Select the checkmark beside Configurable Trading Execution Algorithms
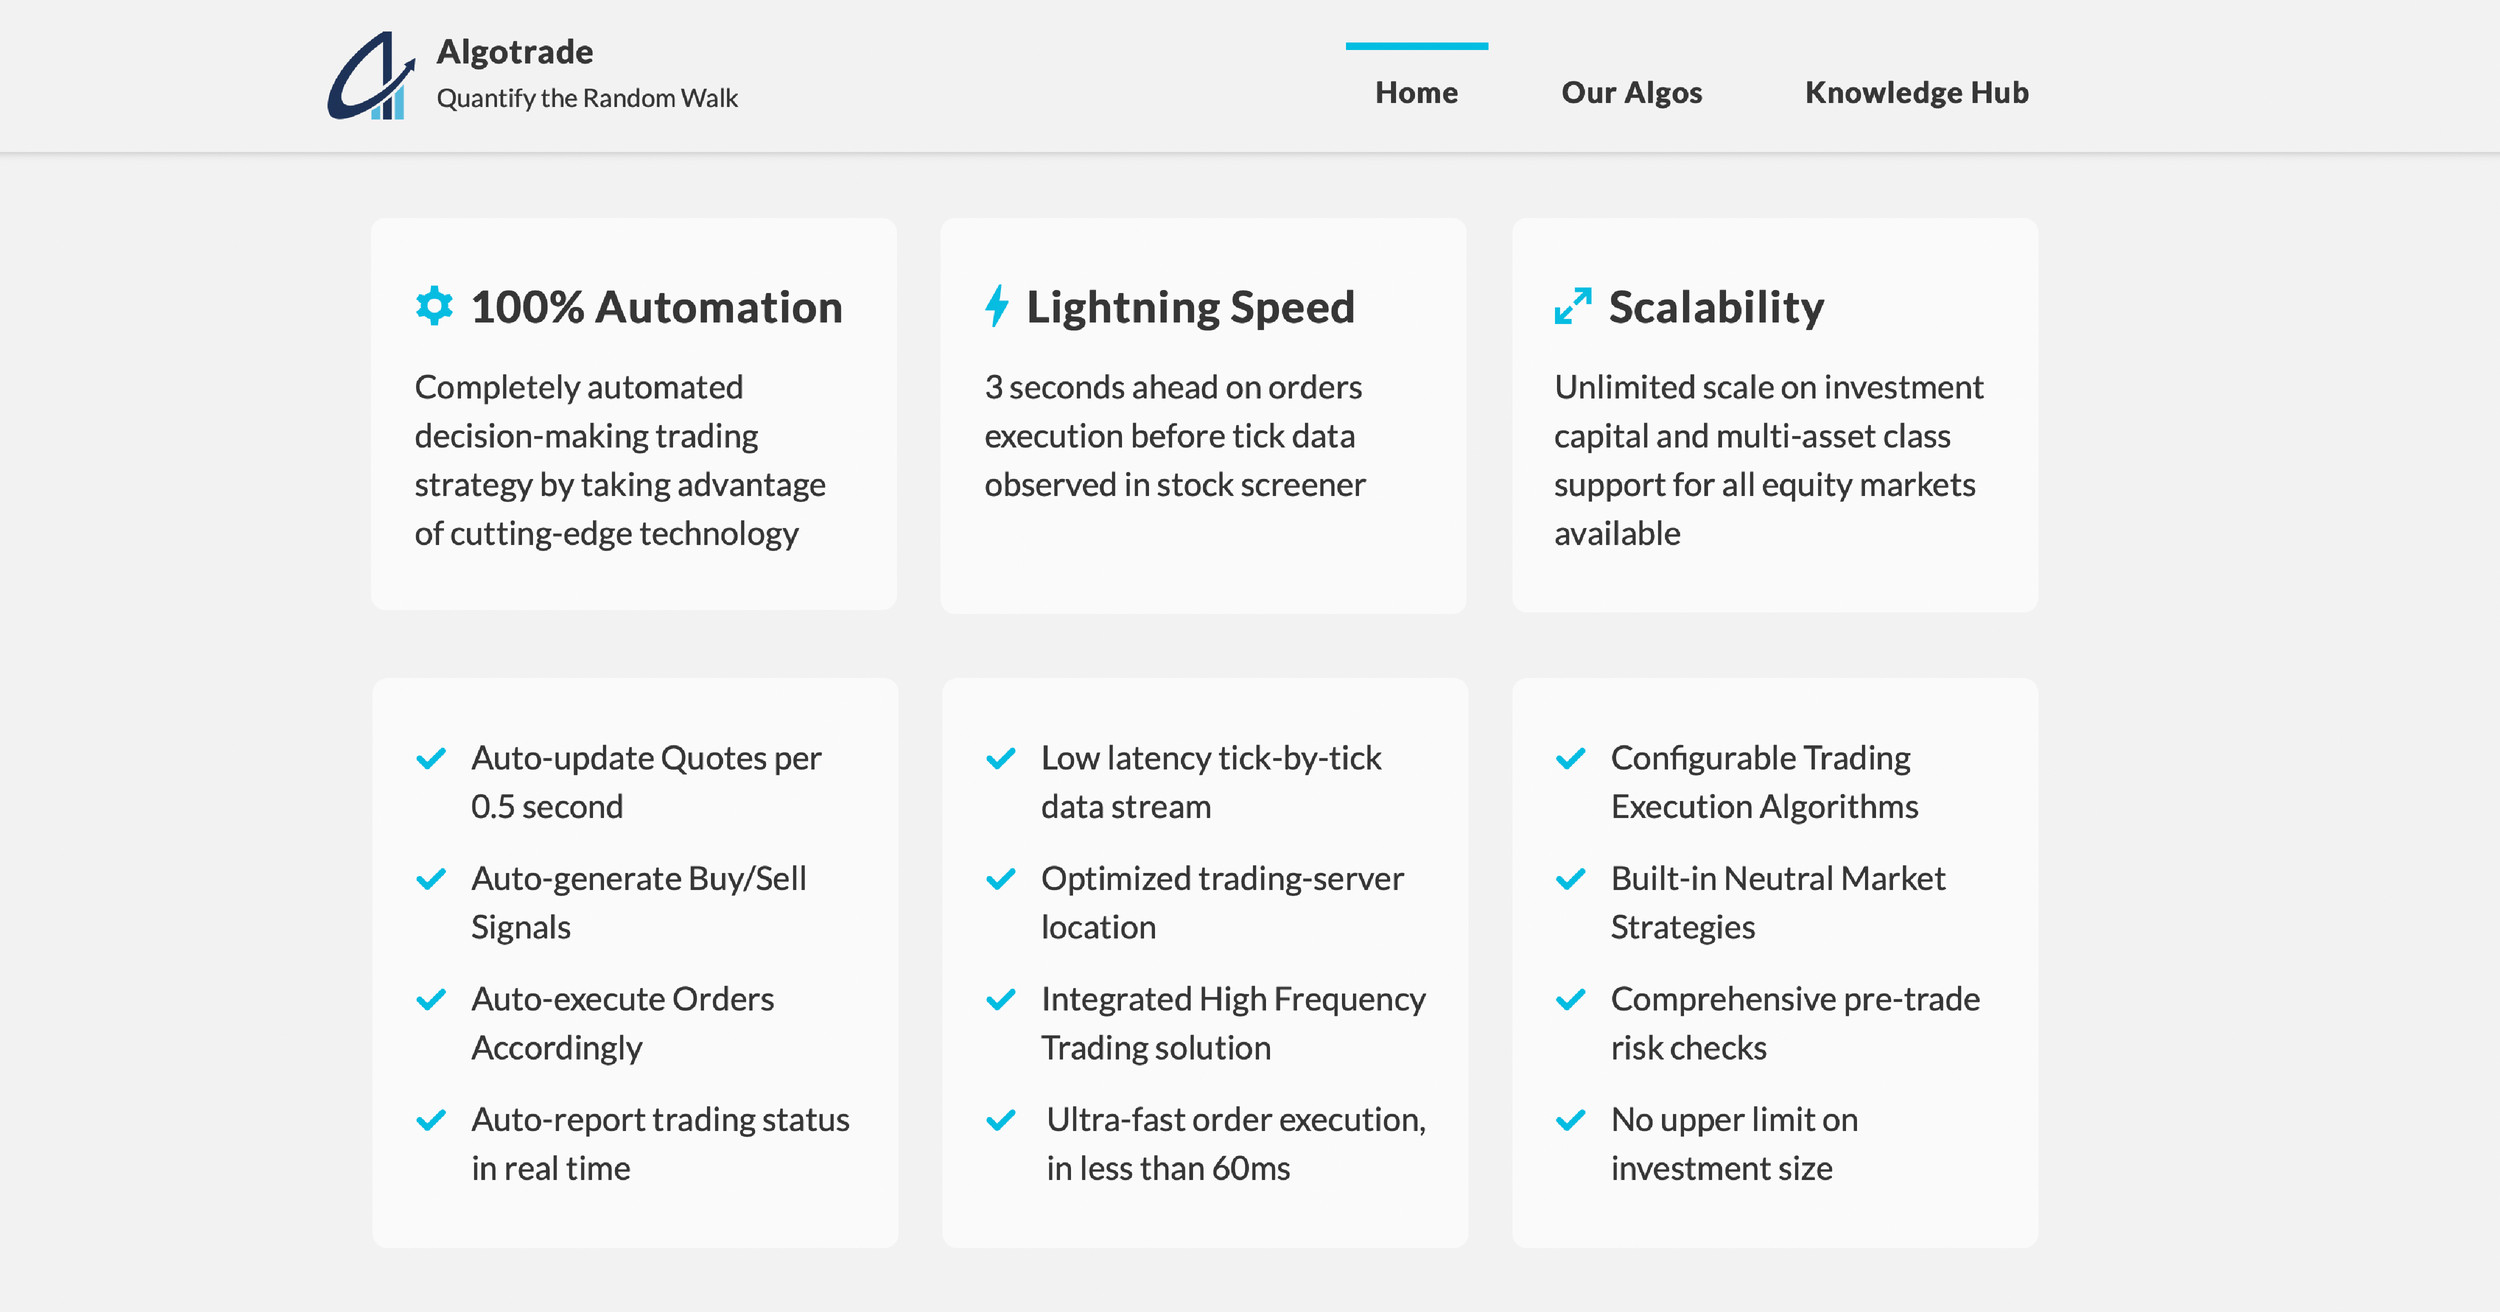Screen dimensions: 2500x1312 tap(1570, 759)
